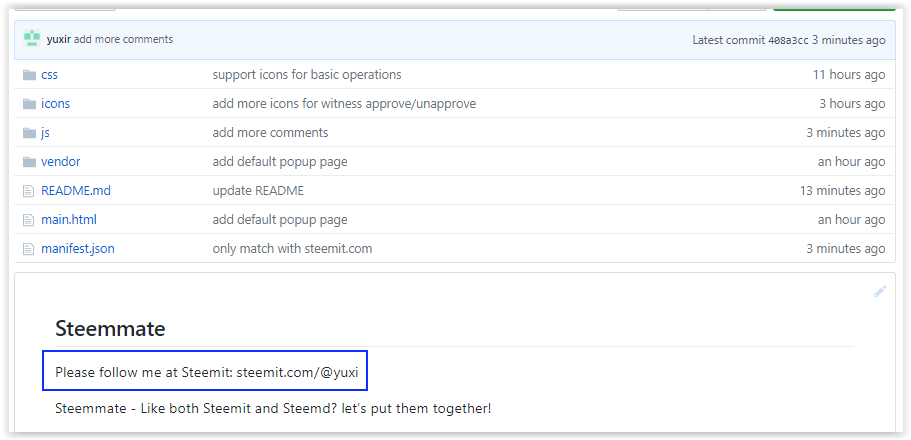This screenshot has width=911, height=440.
Task: Click the '13 minutes ago' timestamp
Action: pyautogui.click(x=842, y=191)
